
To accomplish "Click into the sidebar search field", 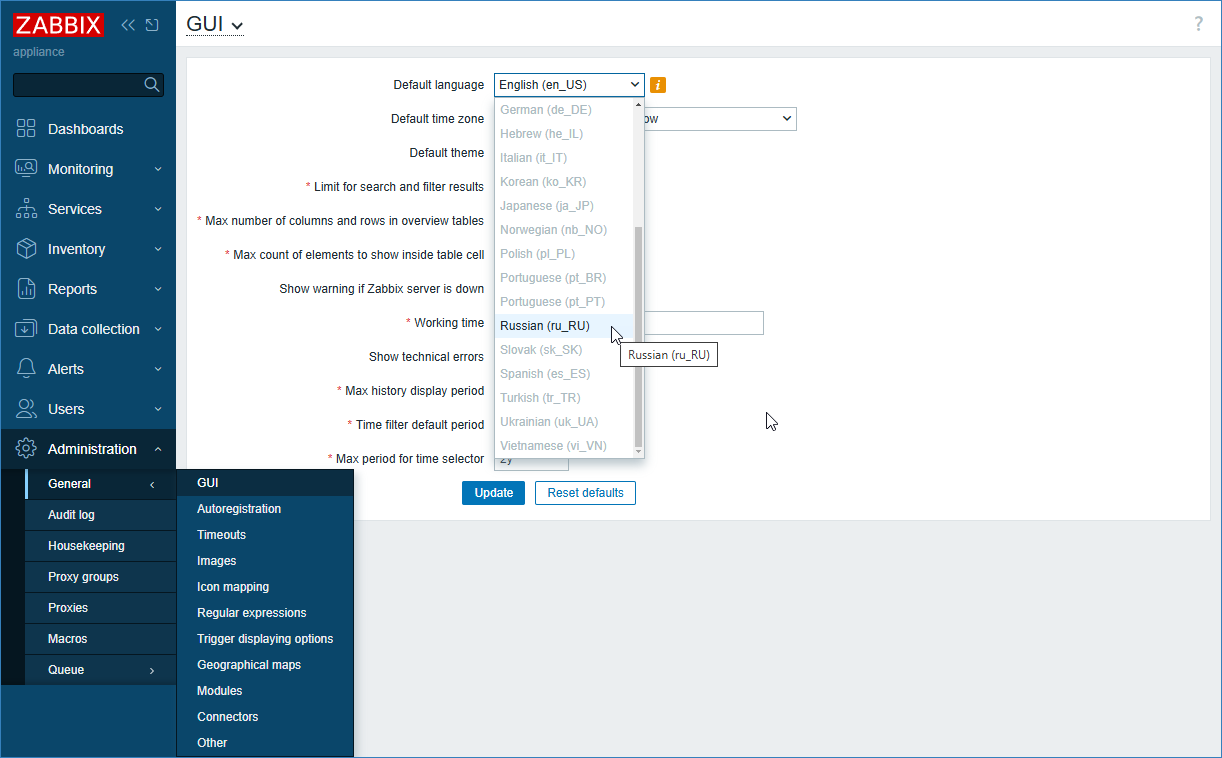I will [78, 85].
